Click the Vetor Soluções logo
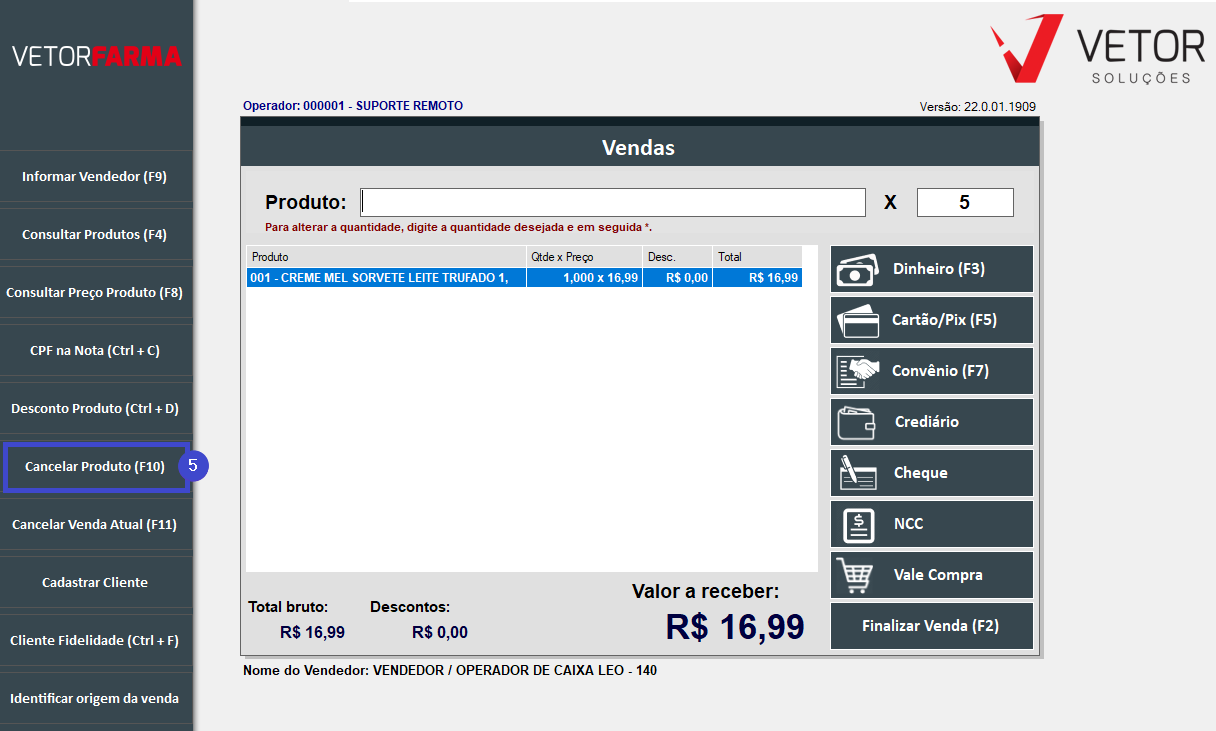The image size is (1216, 731). (x=1098, y=50)
